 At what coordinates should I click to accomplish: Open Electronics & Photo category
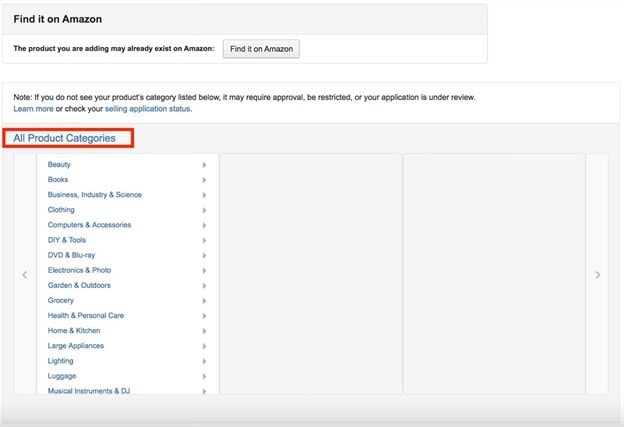click(x=80, y=270)
